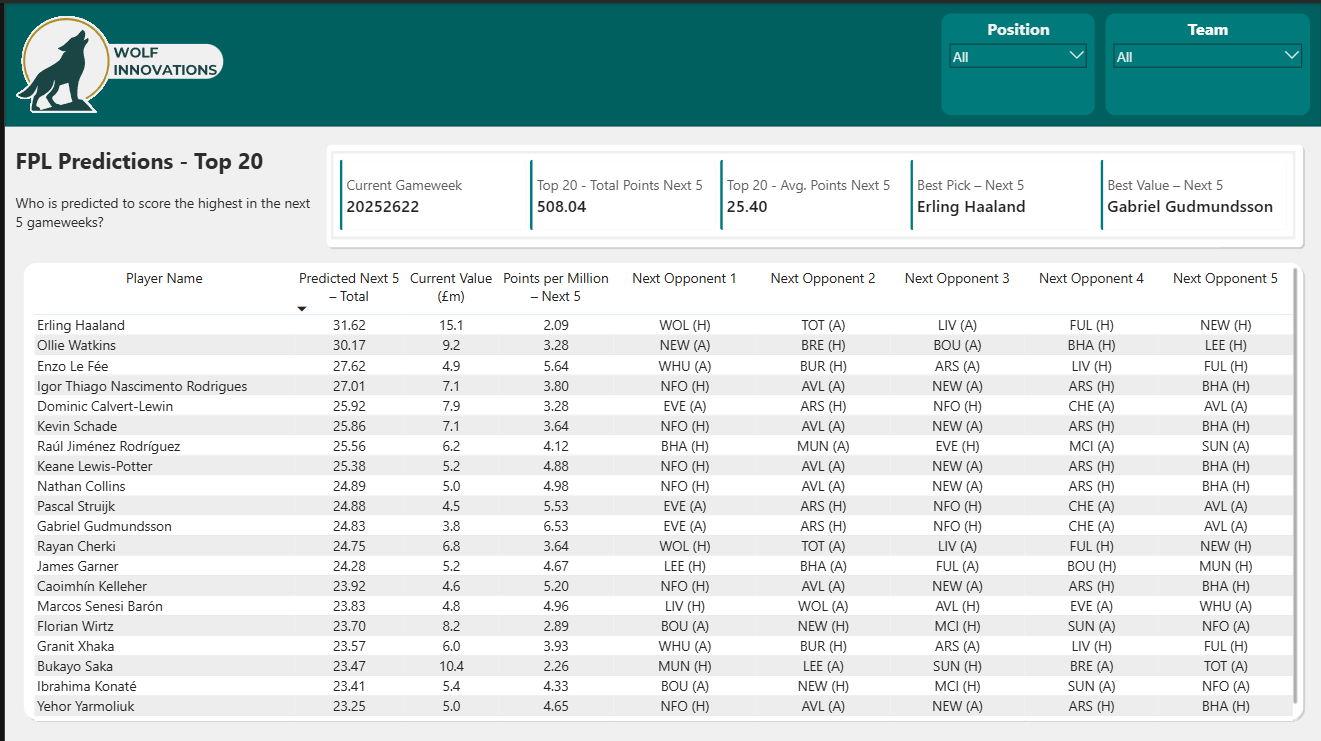The height and width of the screenshot is (741, 1321).
Task: Click the Next Opponent 5 column header
Action: (1225, 279)
